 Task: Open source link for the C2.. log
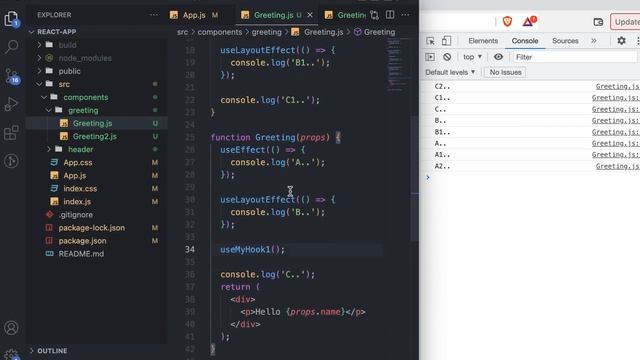point(618,87)
